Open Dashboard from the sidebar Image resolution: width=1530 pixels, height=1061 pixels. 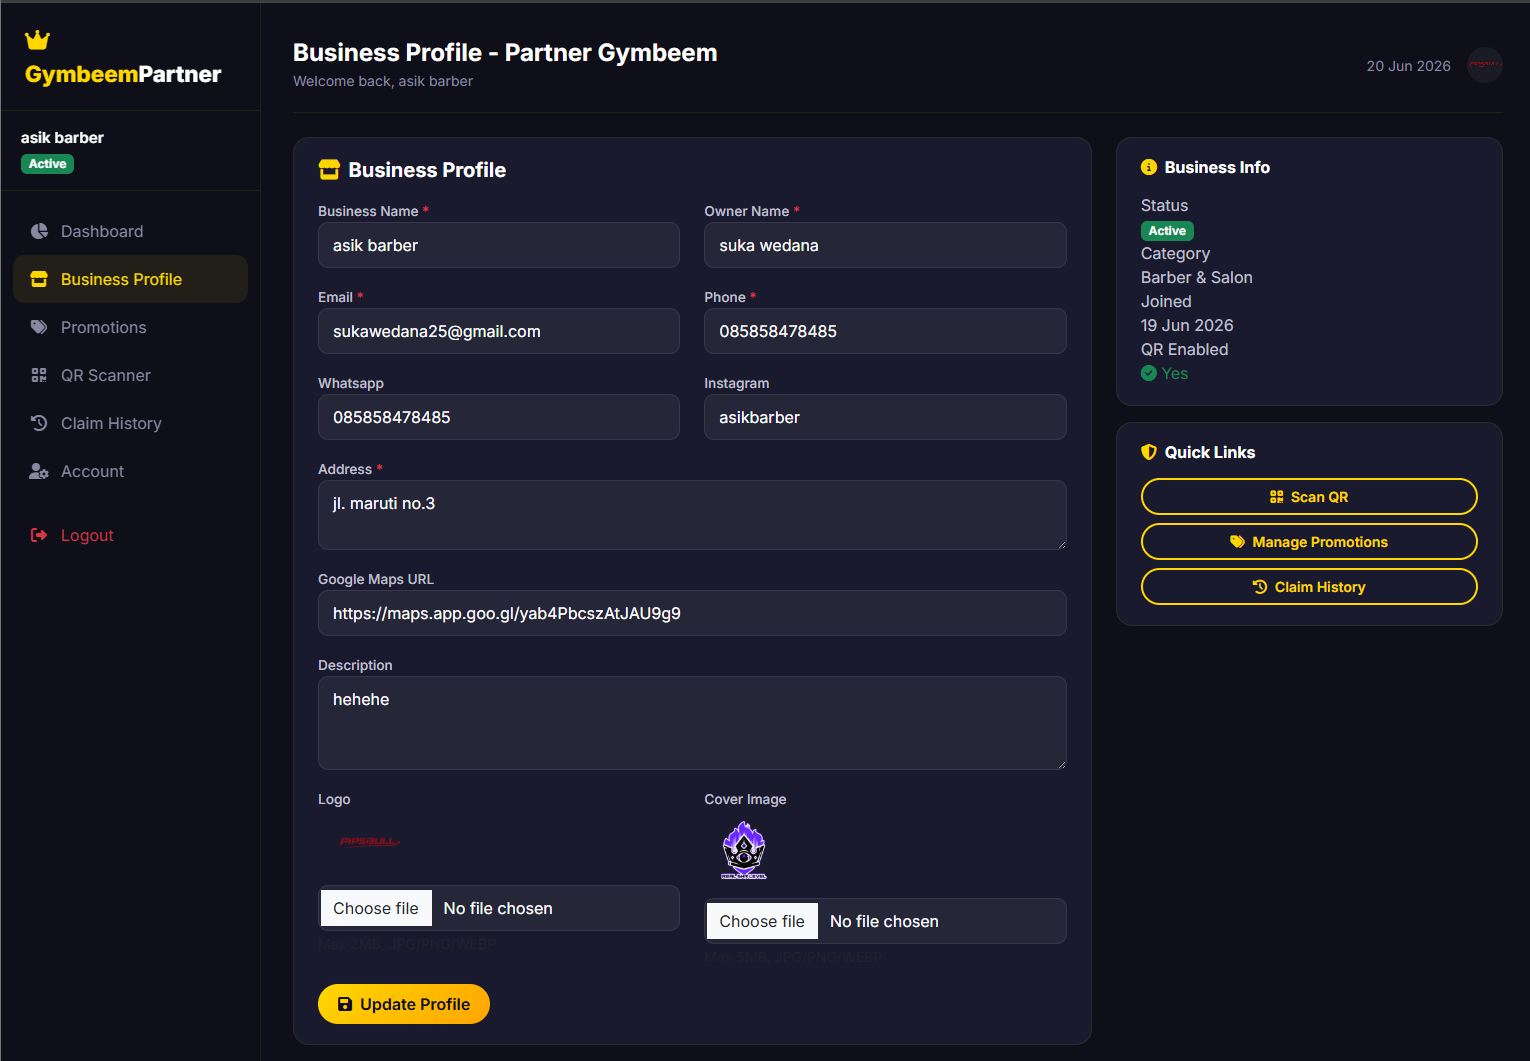point(130,231)
